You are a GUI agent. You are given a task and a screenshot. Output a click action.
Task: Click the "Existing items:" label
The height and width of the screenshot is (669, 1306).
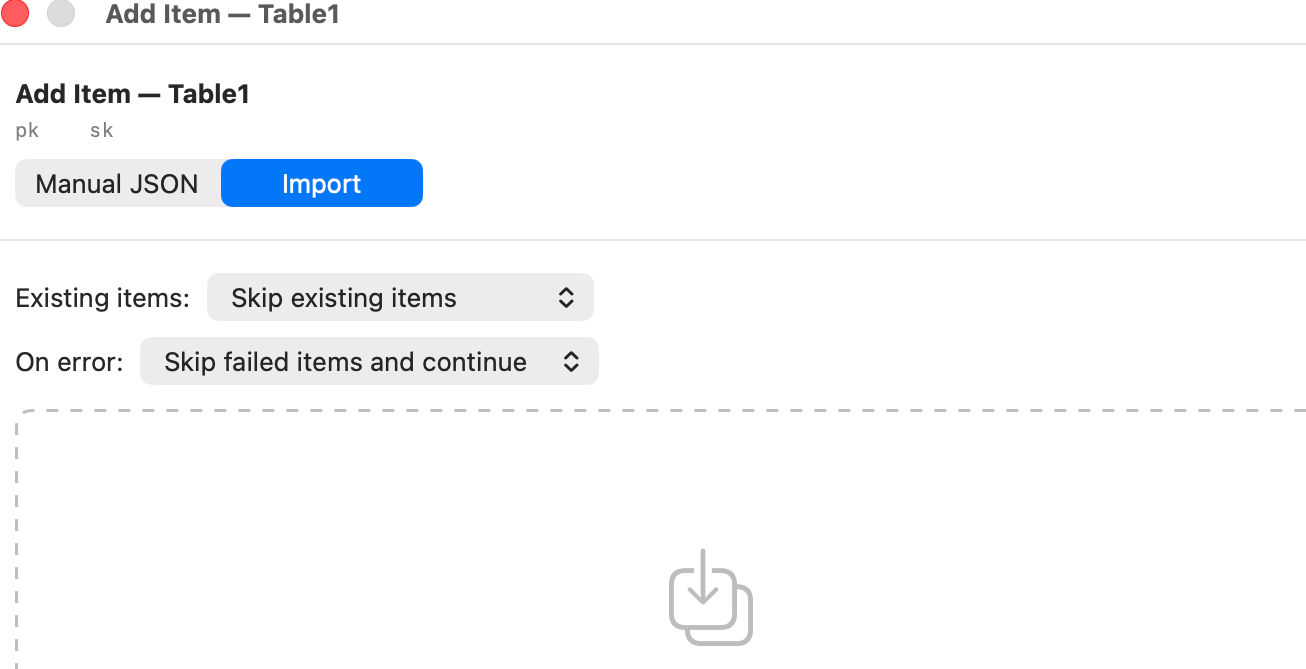pos(103,298)
